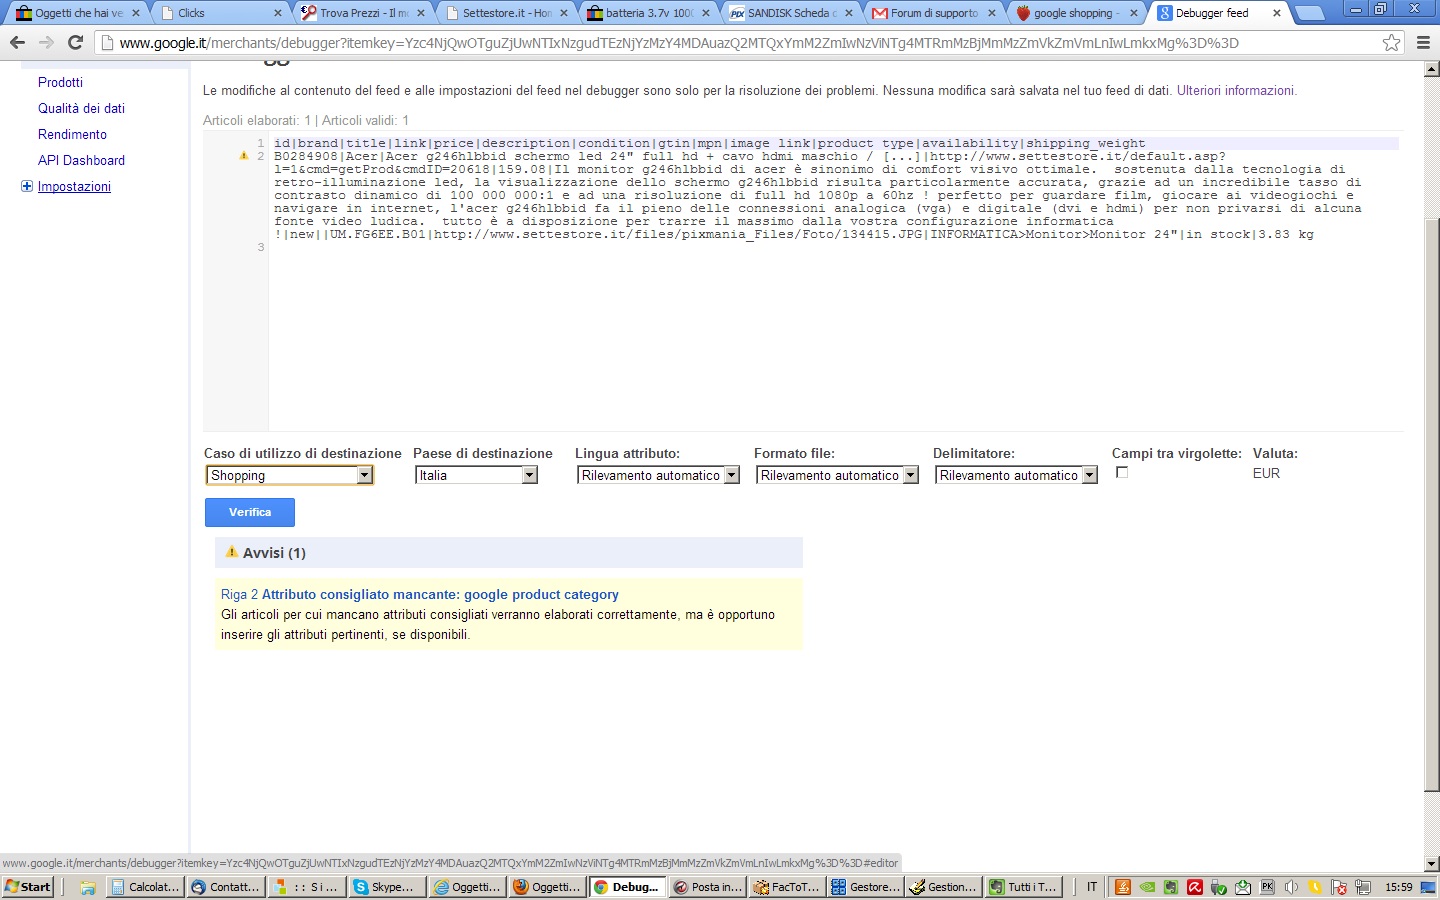Click the volume speaker tray icon
The height and width of the screenshot is (900, 1440).
tap(1291, 887)
